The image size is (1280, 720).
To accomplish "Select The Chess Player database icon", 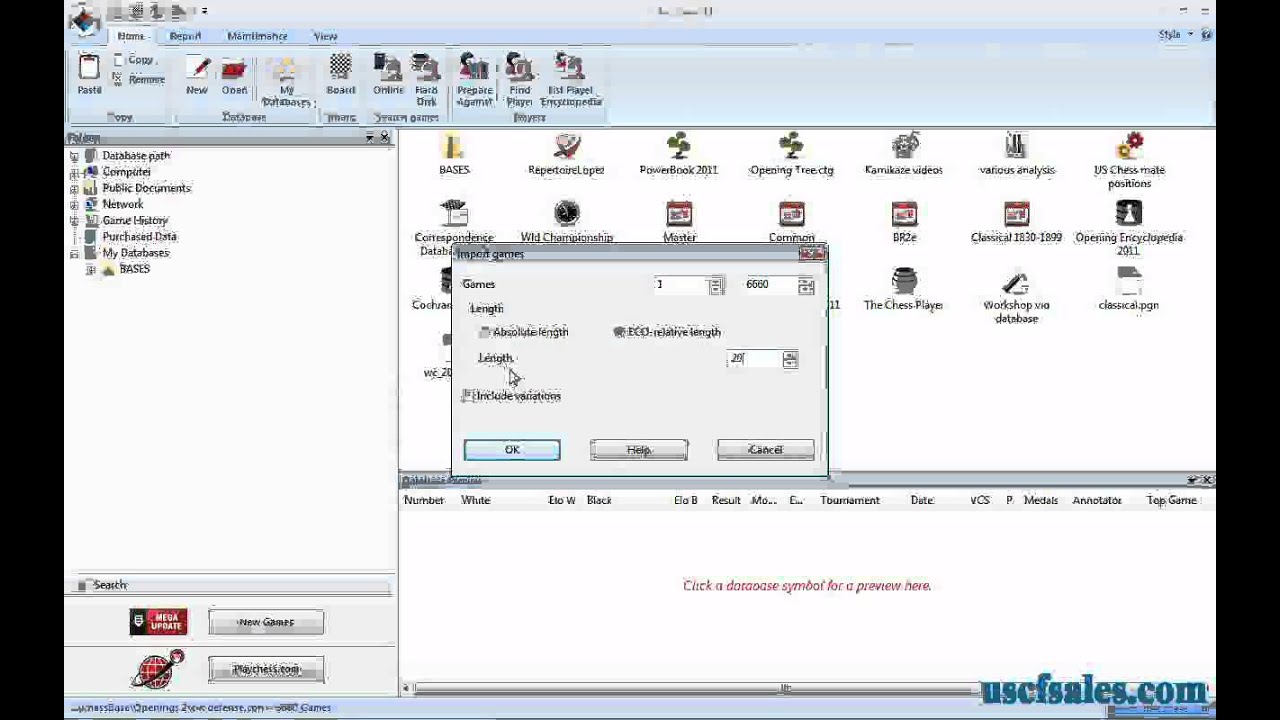I will (904, 281).
